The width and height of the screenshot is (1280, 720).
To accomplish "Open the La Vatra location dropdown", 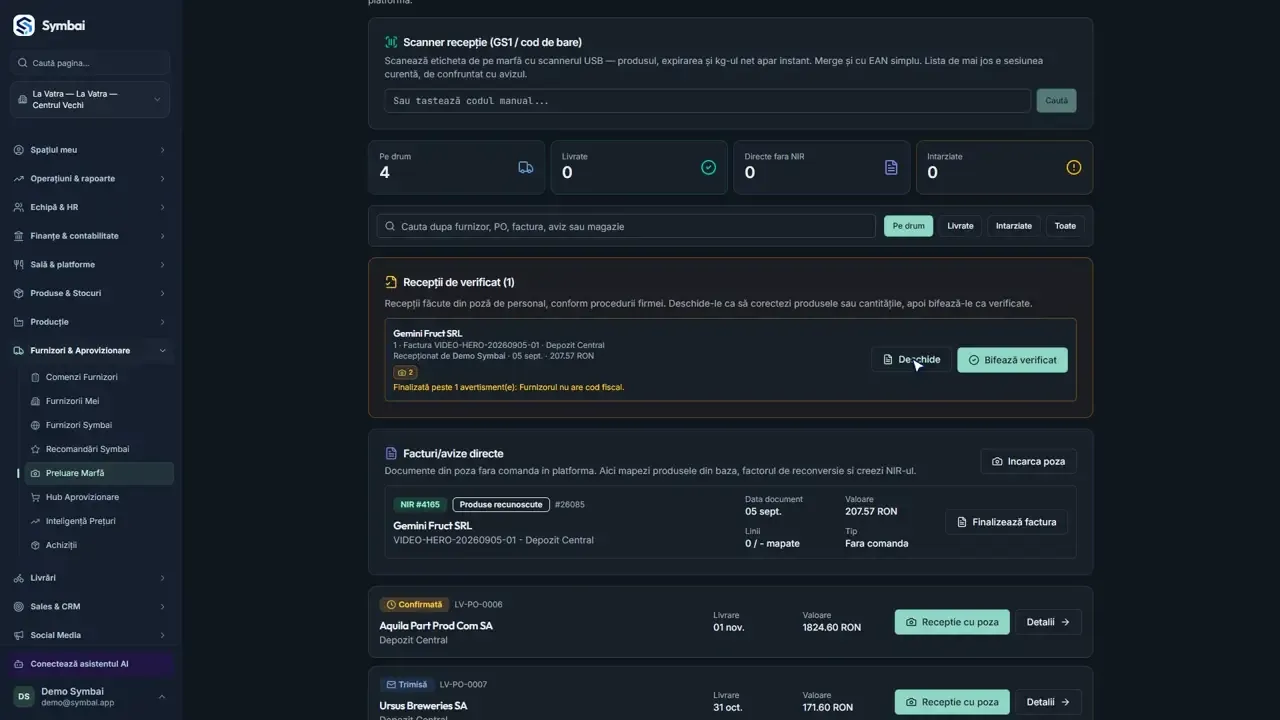I will tap(90, 100).
